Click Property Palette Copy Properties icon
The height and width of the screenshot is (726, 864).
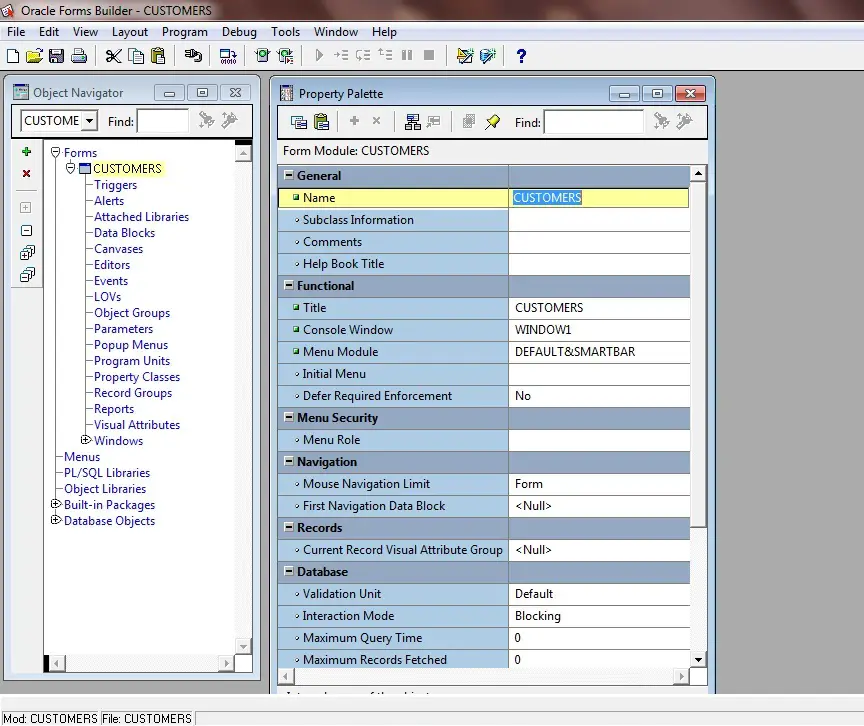[x=299, y=122]
